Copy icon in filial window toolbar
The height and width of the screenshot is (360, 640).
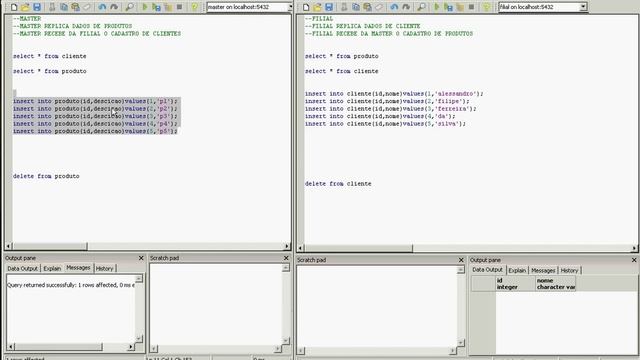[x=356, y=7]
